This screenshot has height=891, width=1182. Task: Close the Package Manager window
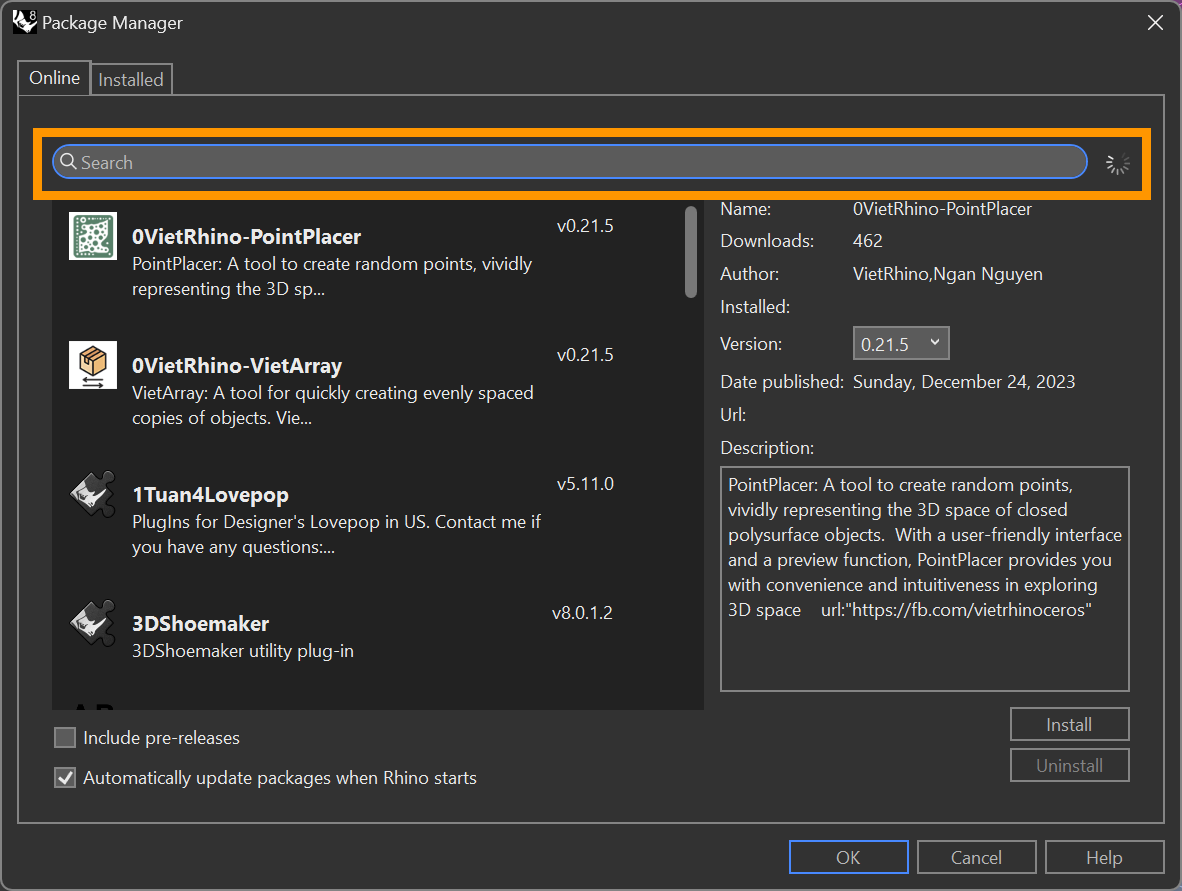click(x=1155, y=23)
